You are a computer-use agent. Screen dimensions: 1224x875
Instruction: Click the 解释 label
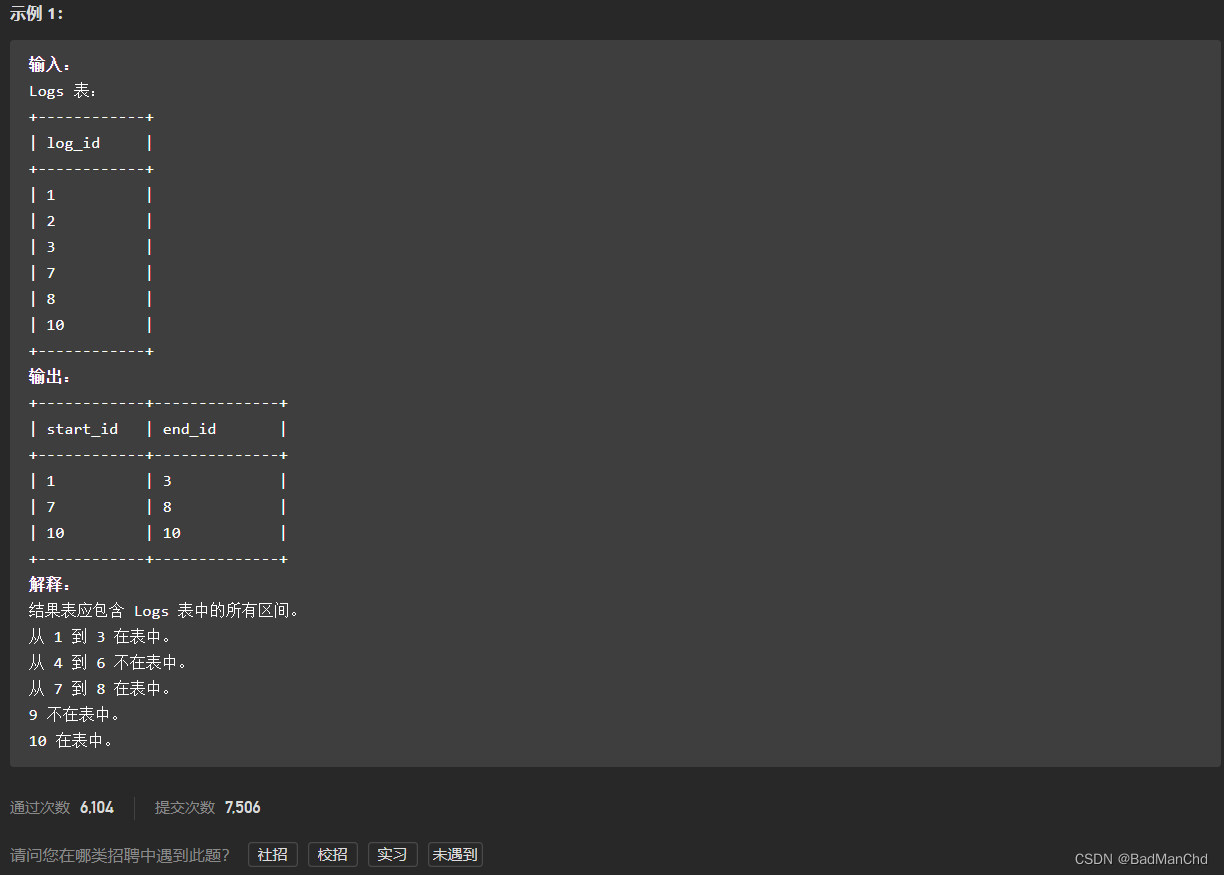tap(50, 585)
